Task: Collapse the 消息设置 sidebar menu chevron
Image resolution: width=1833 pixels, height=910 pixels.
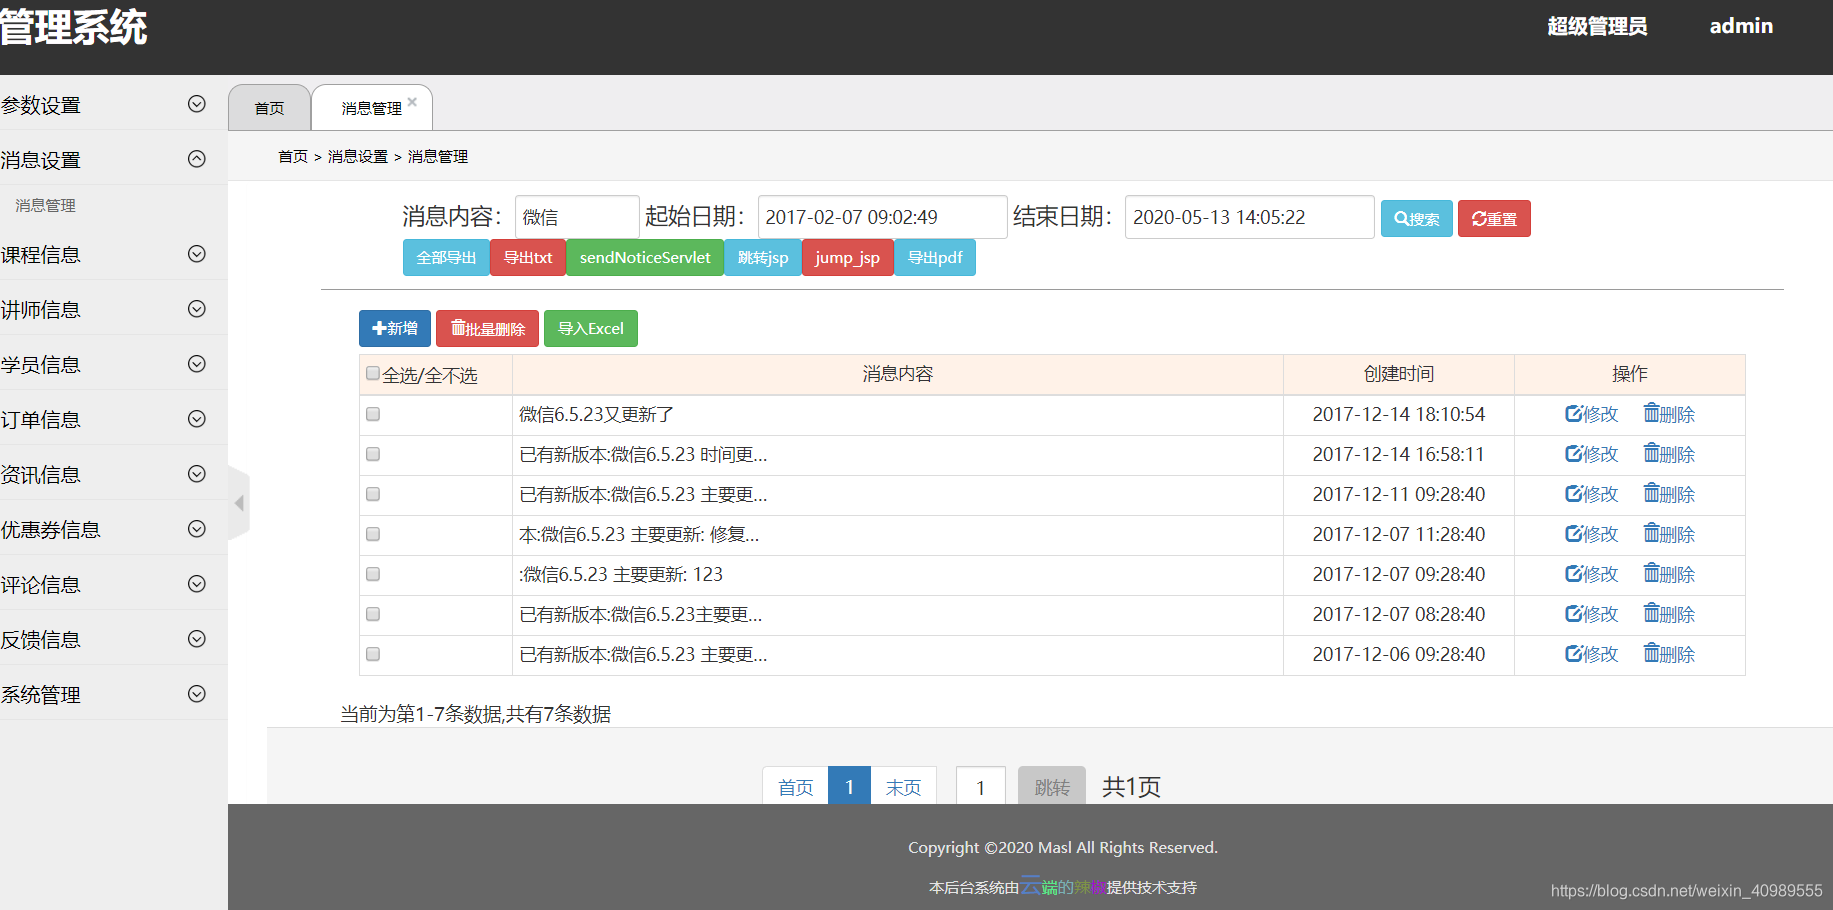Action: (x=197, y=159)
